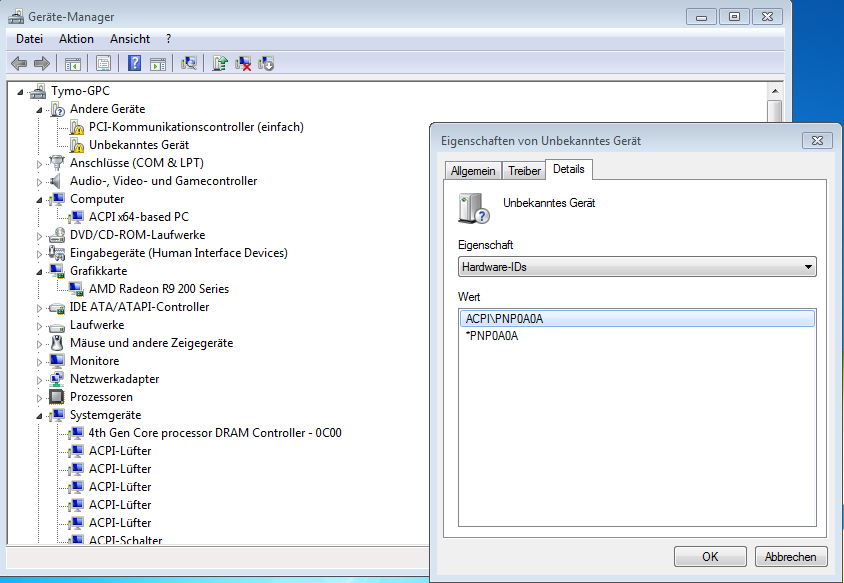Image resolution: width=844 pixels, height=583 pixels.
Task: Scan for hardware changes toolbar icon
Action: point(189,64)
